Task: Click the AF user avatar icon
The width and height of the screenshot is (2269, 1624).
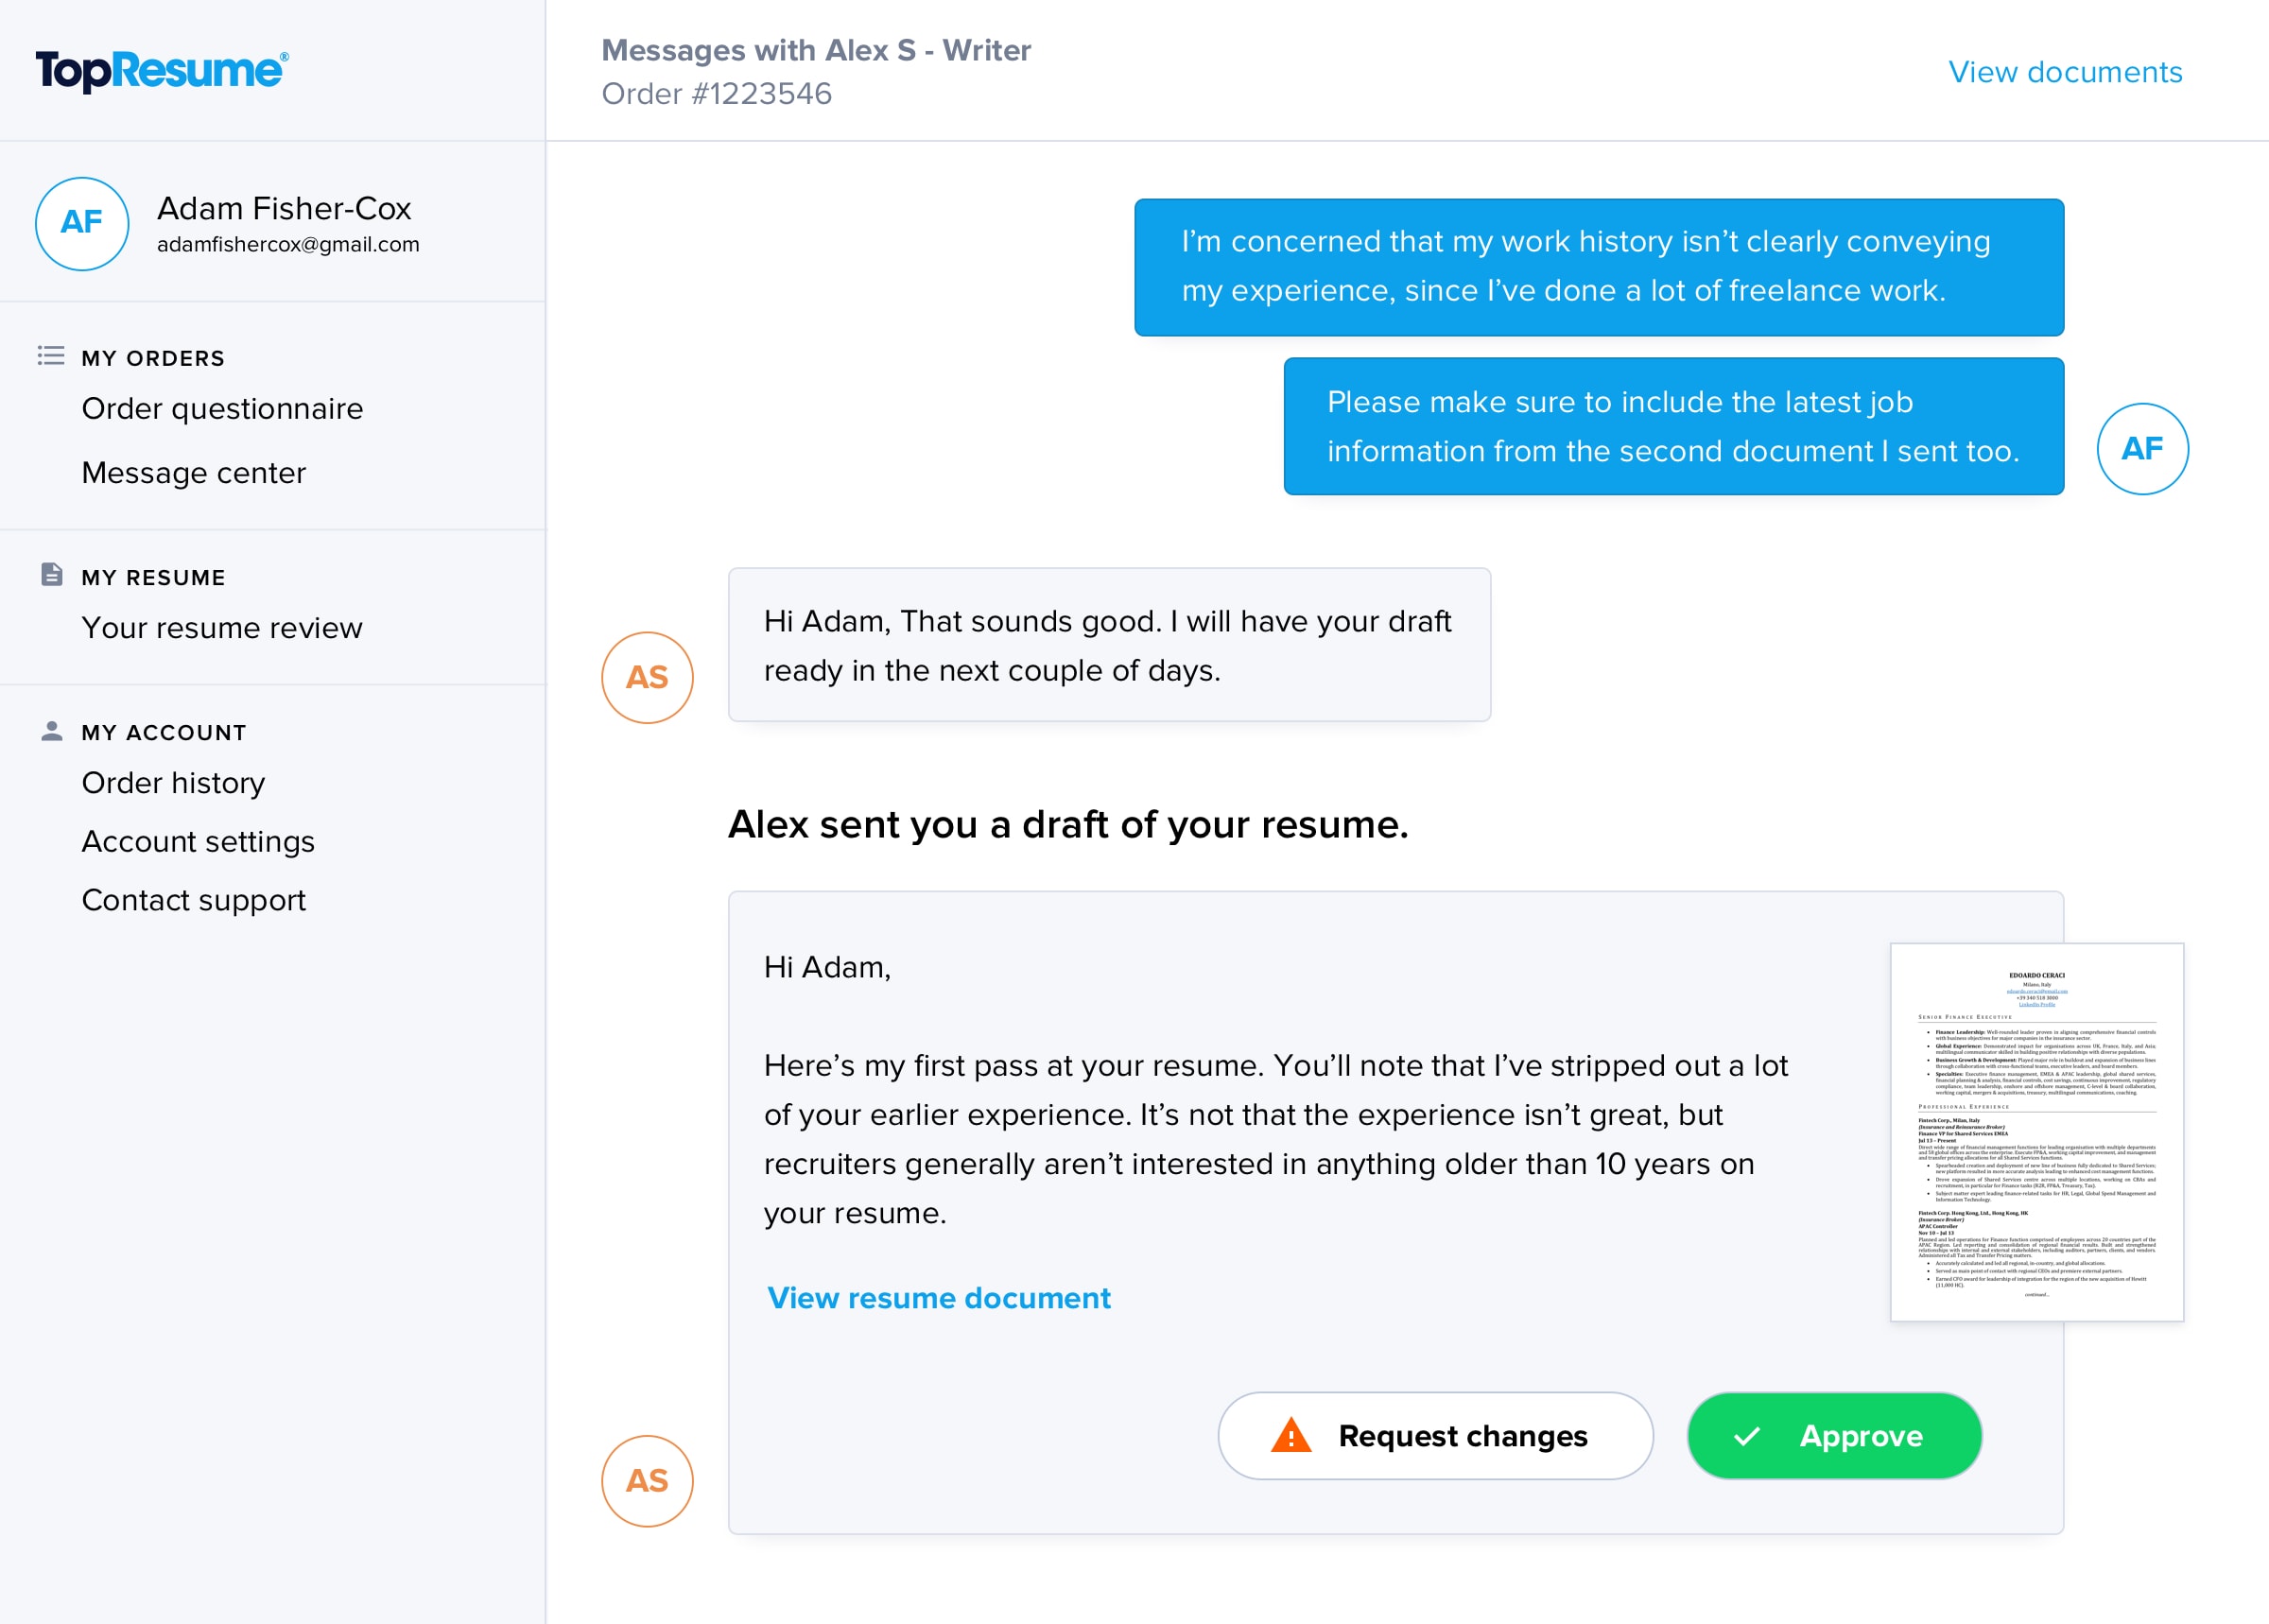Action: [x=79, y=221]
